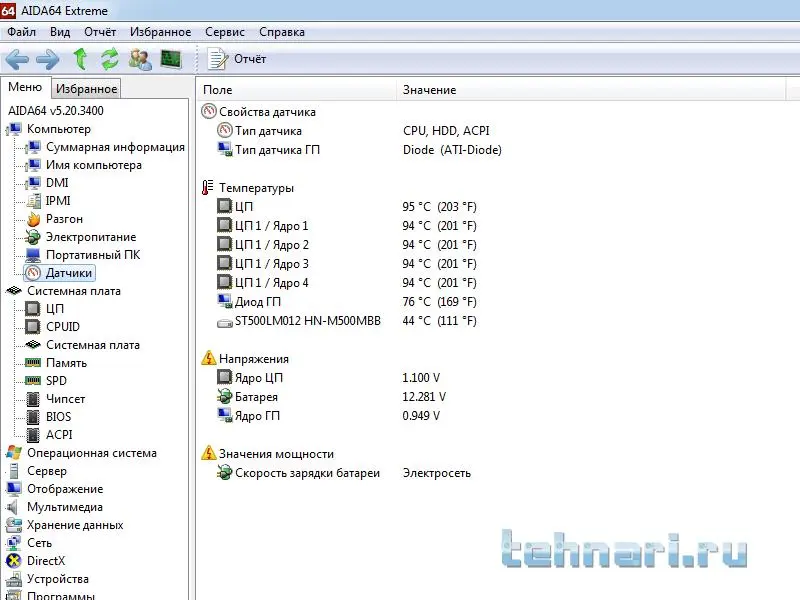800x600 pixels.
Task: Open the Сервис menu
Action: pos(224,32)
